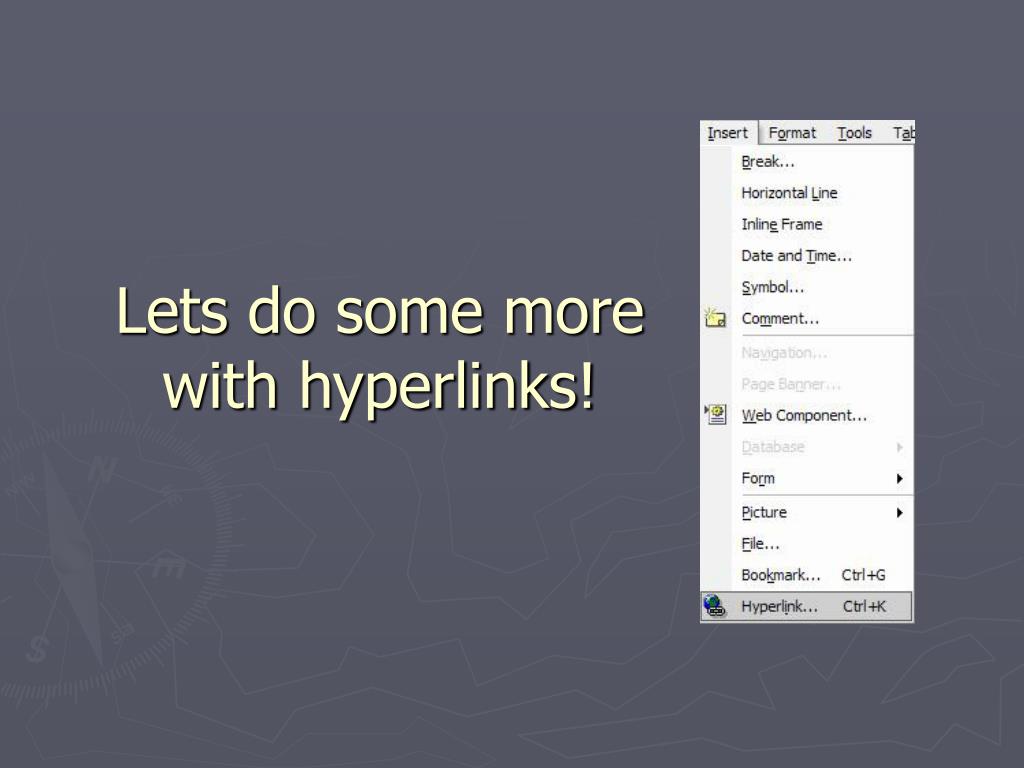The height and width of the screenshot is (768, 1024).
Task: Select Hyperlink... menu entry
Action: tap(807, 607)
